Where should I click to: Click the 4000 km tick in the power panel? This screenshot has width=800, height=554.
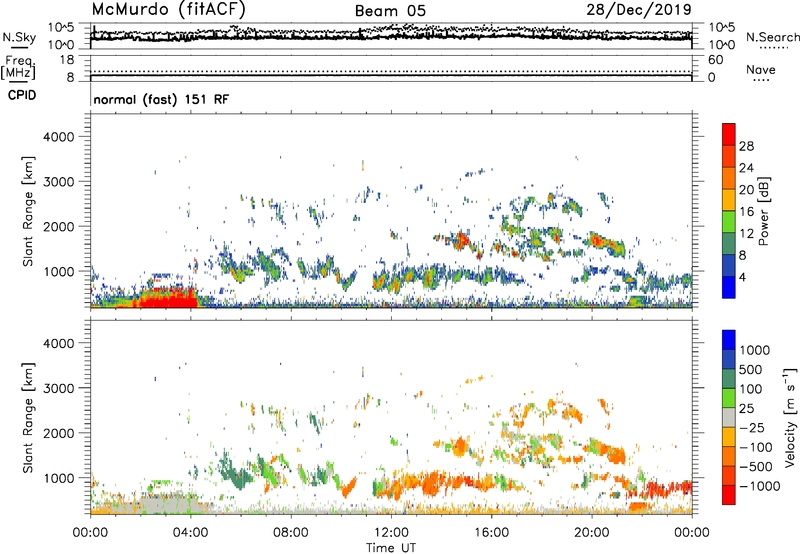[59, 137]
